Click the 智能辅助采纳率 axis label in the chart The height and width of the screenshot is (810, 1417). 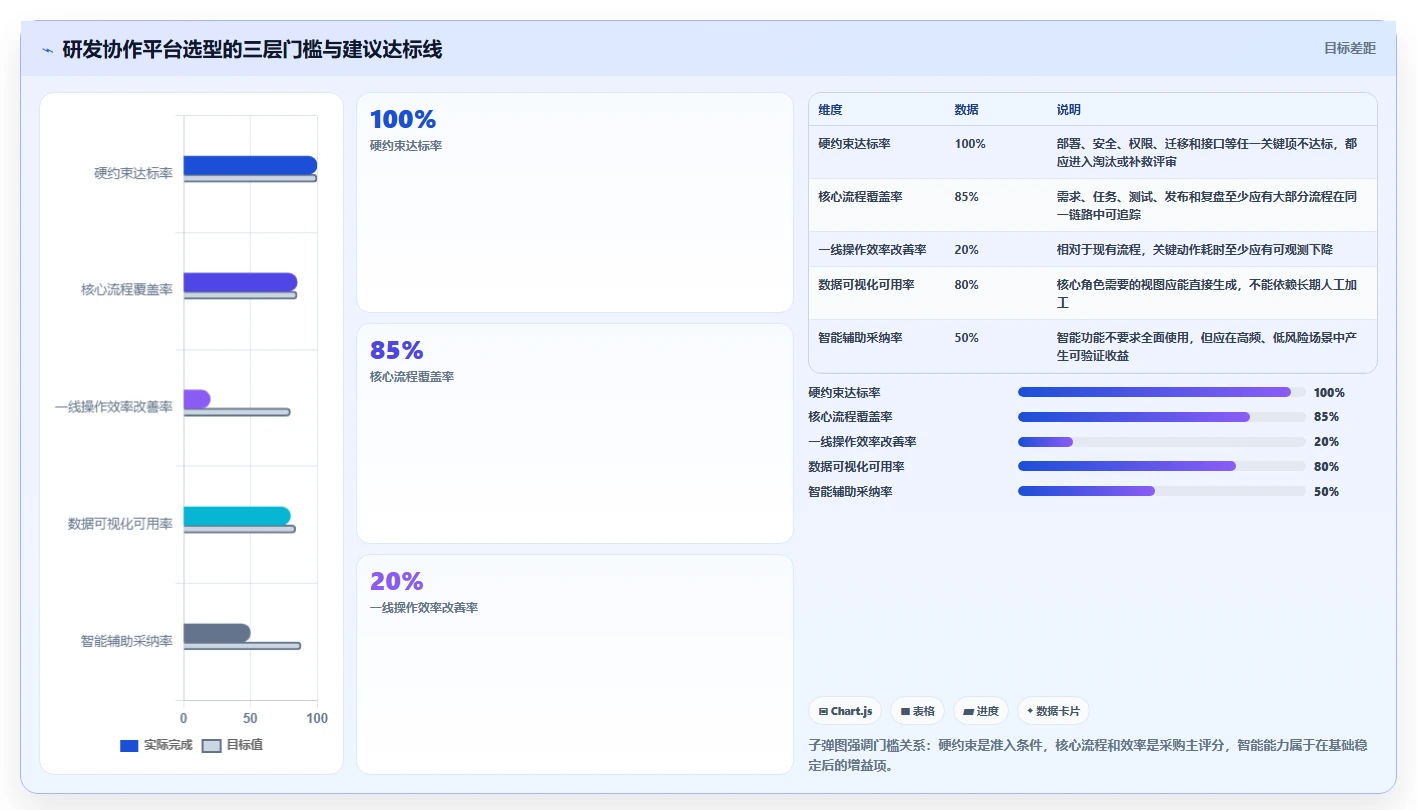click(x=127, y=641)
